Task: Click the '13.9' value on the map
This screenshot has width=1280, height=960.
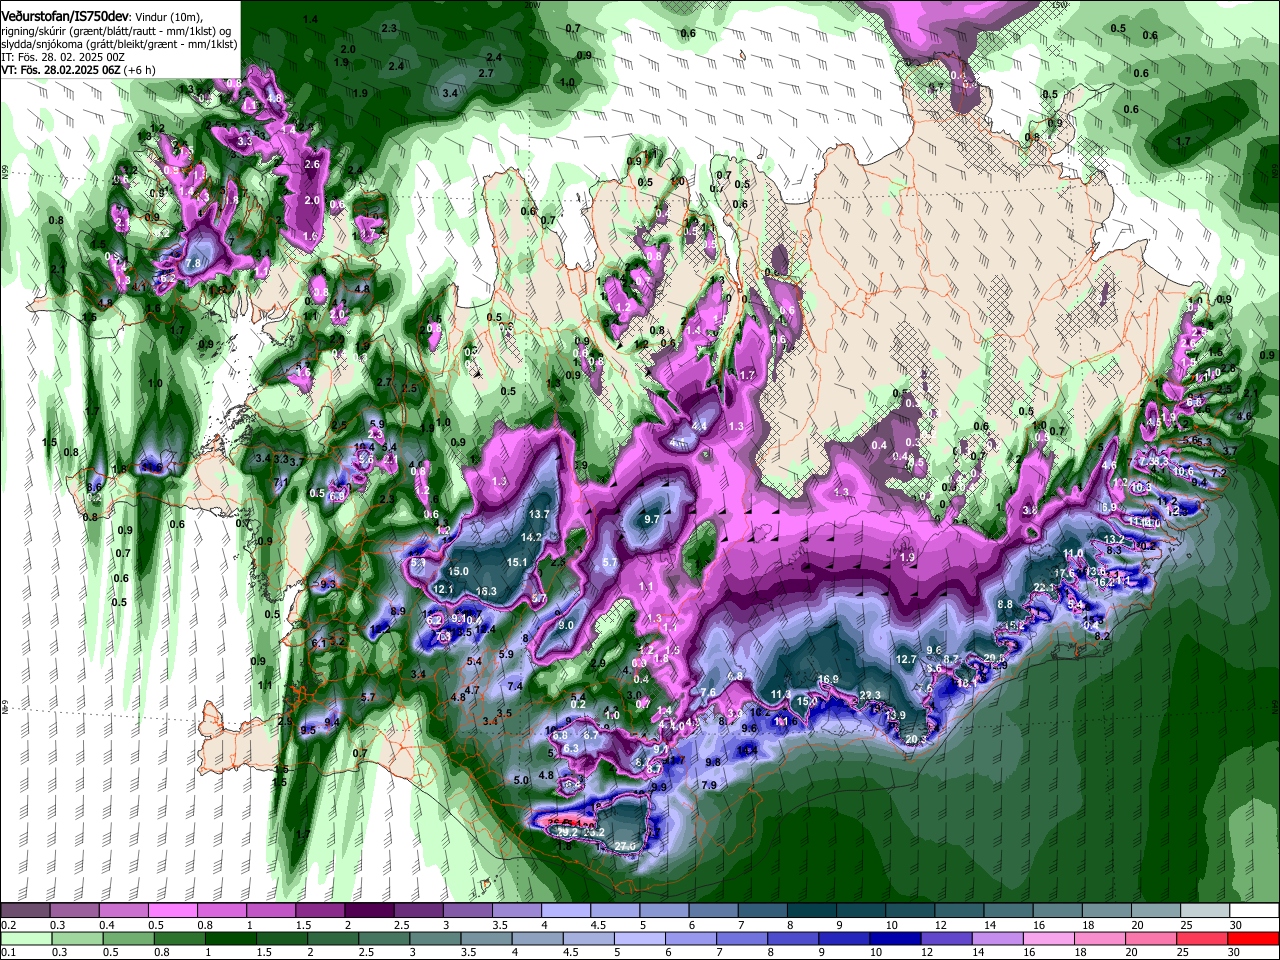Action: tap(895, 715)
